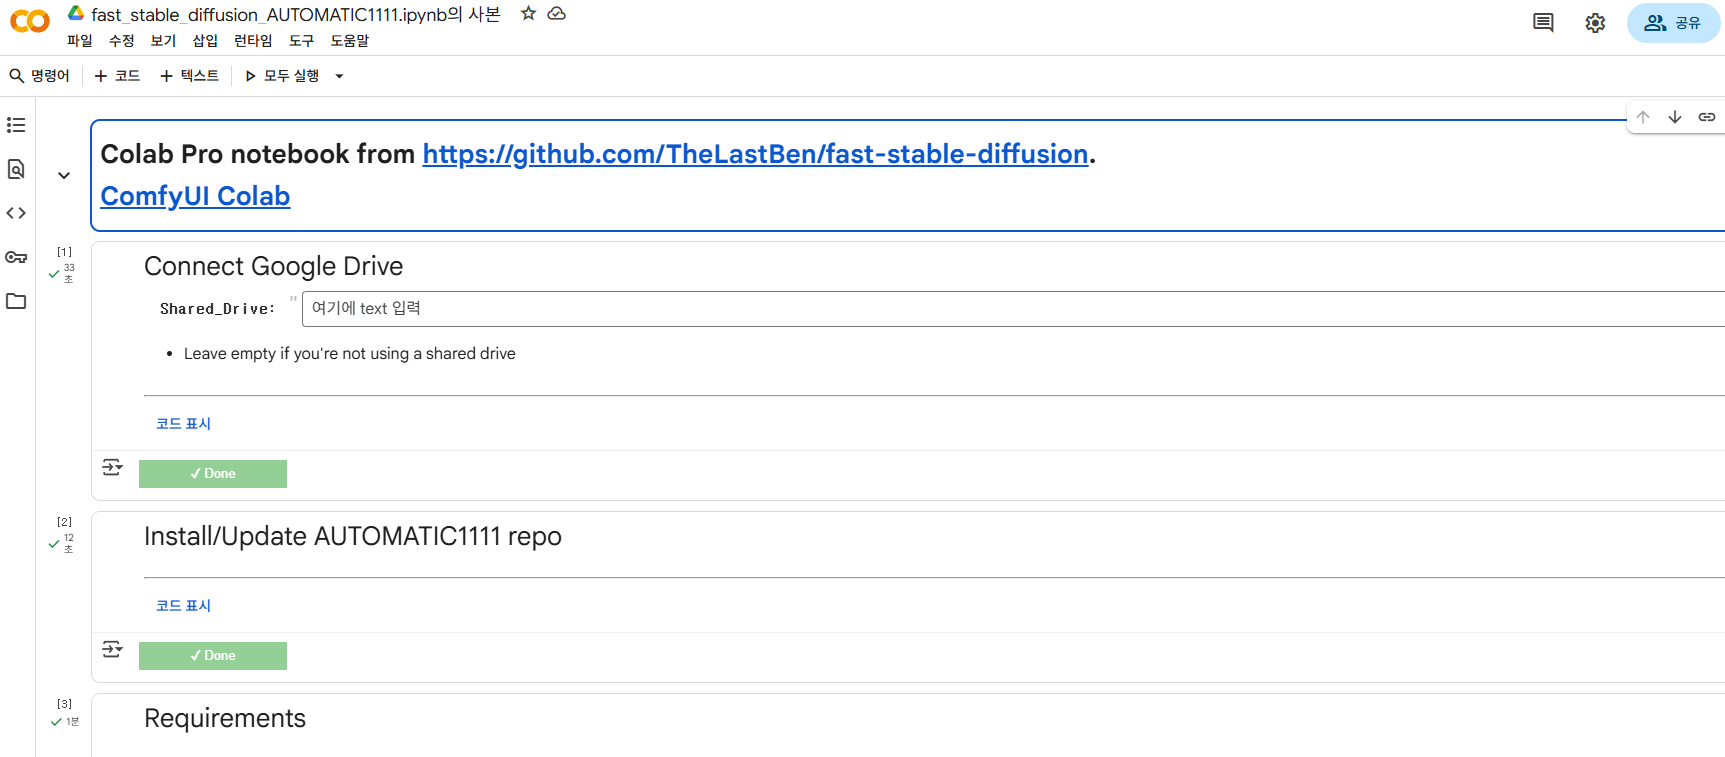Click the Shared_Drive text input field
This screenshot has height=757, width=1725.
1013,309
